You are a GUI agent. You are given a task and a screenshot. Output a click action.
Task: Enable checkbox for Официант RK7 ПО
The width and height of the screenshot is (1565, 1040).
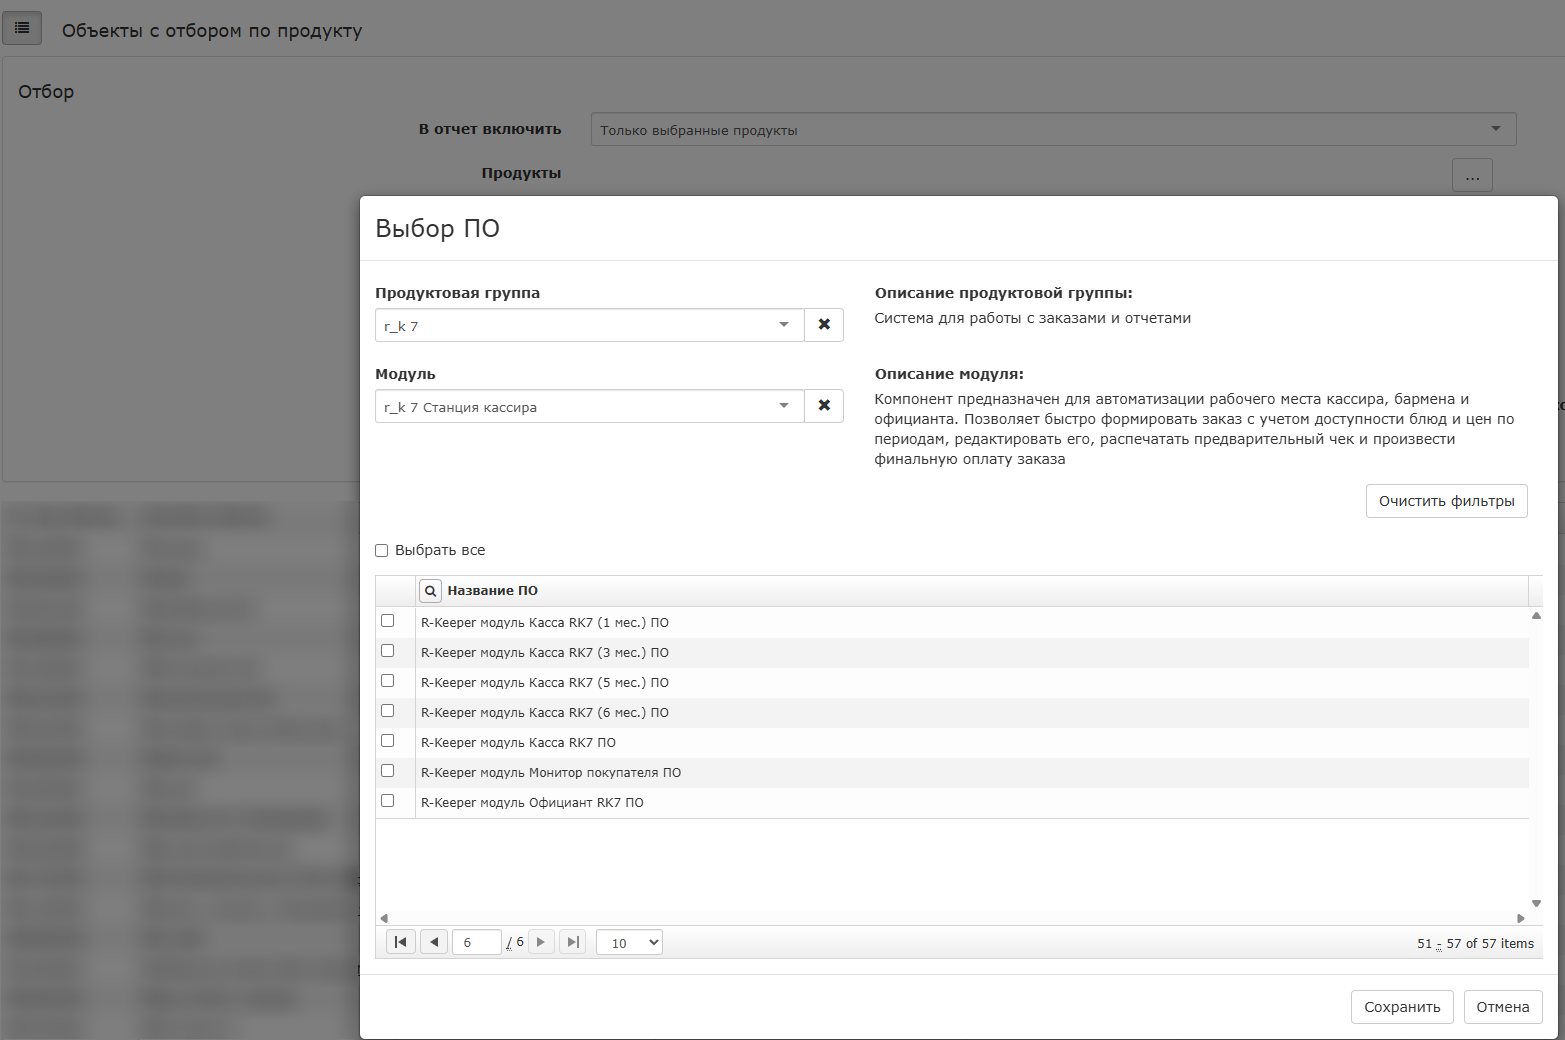(388, 801)
